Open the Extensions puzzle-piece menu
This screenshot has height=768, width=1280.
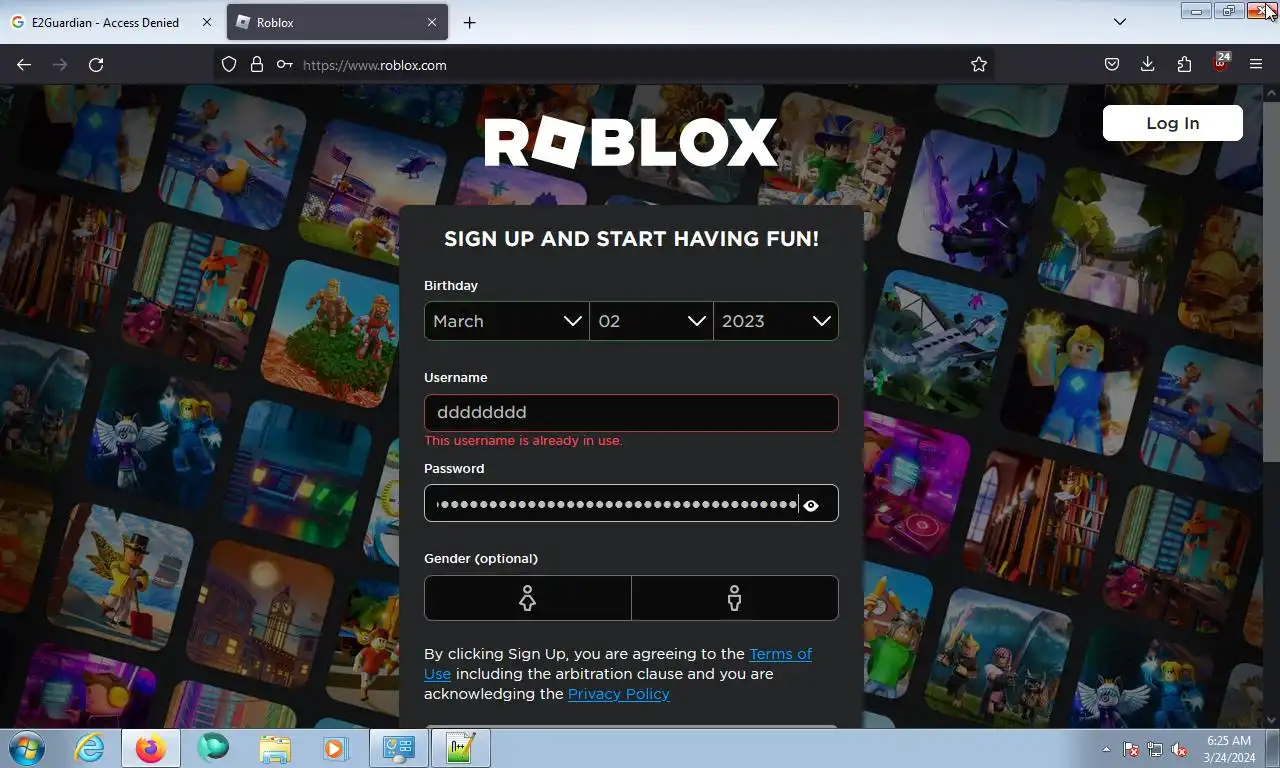tap(1184, 64)
